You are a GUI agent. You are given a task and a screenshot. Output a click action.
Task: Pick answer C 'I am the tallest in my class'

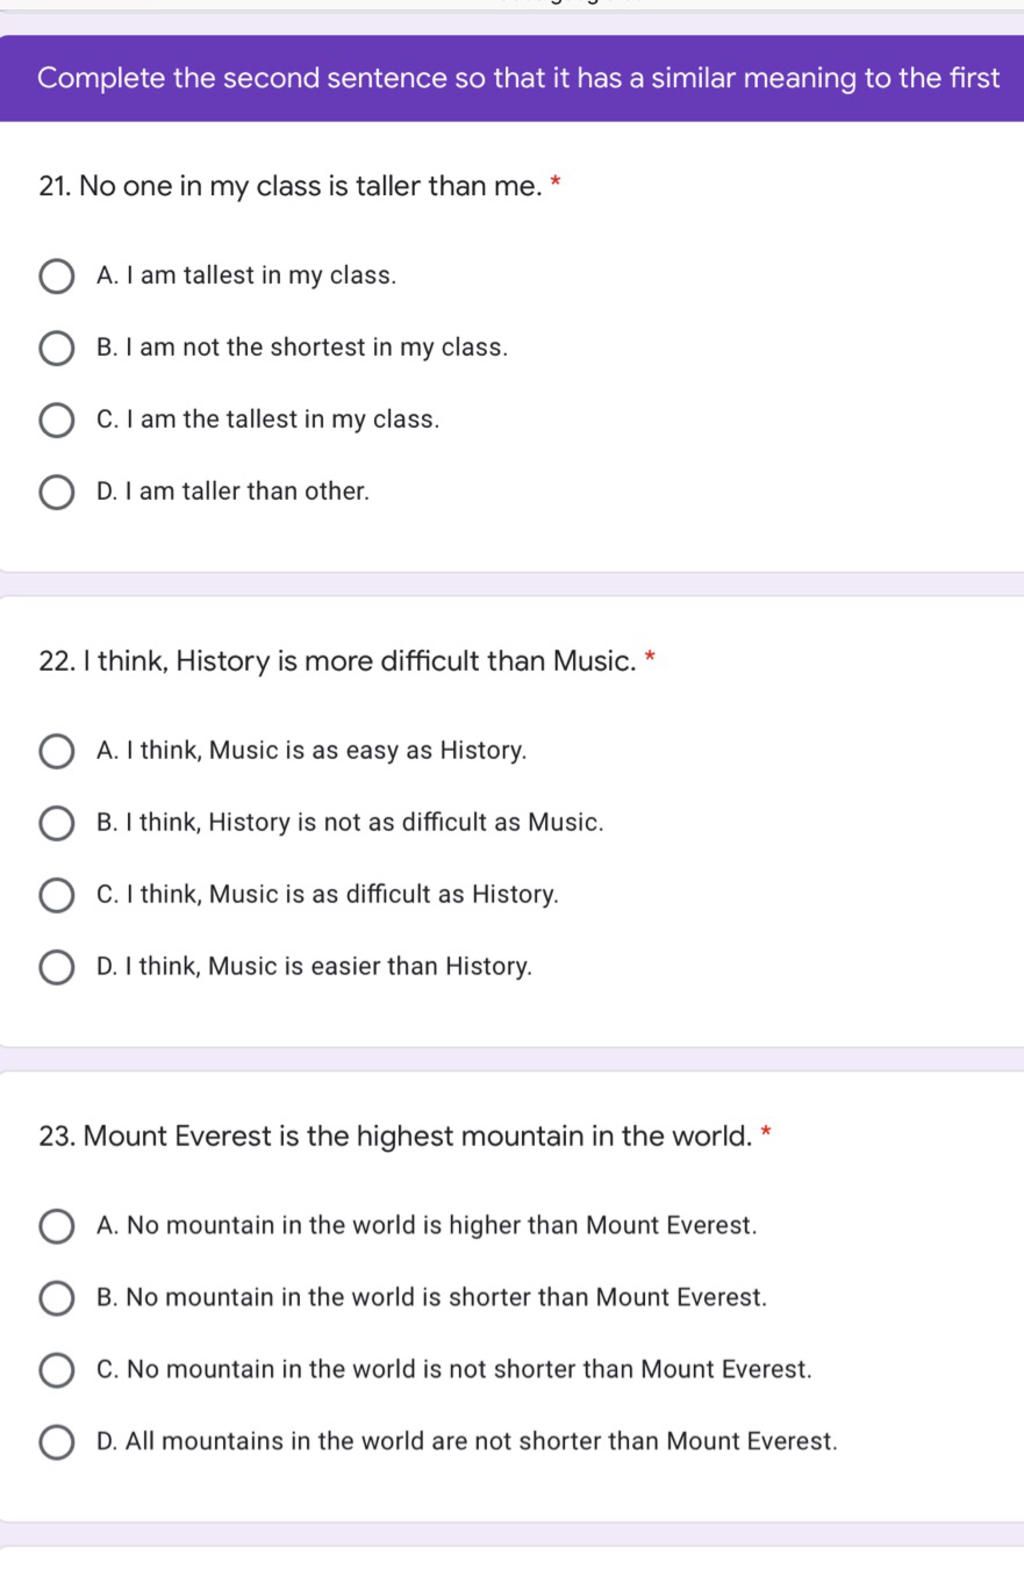[x=56, y=420]
